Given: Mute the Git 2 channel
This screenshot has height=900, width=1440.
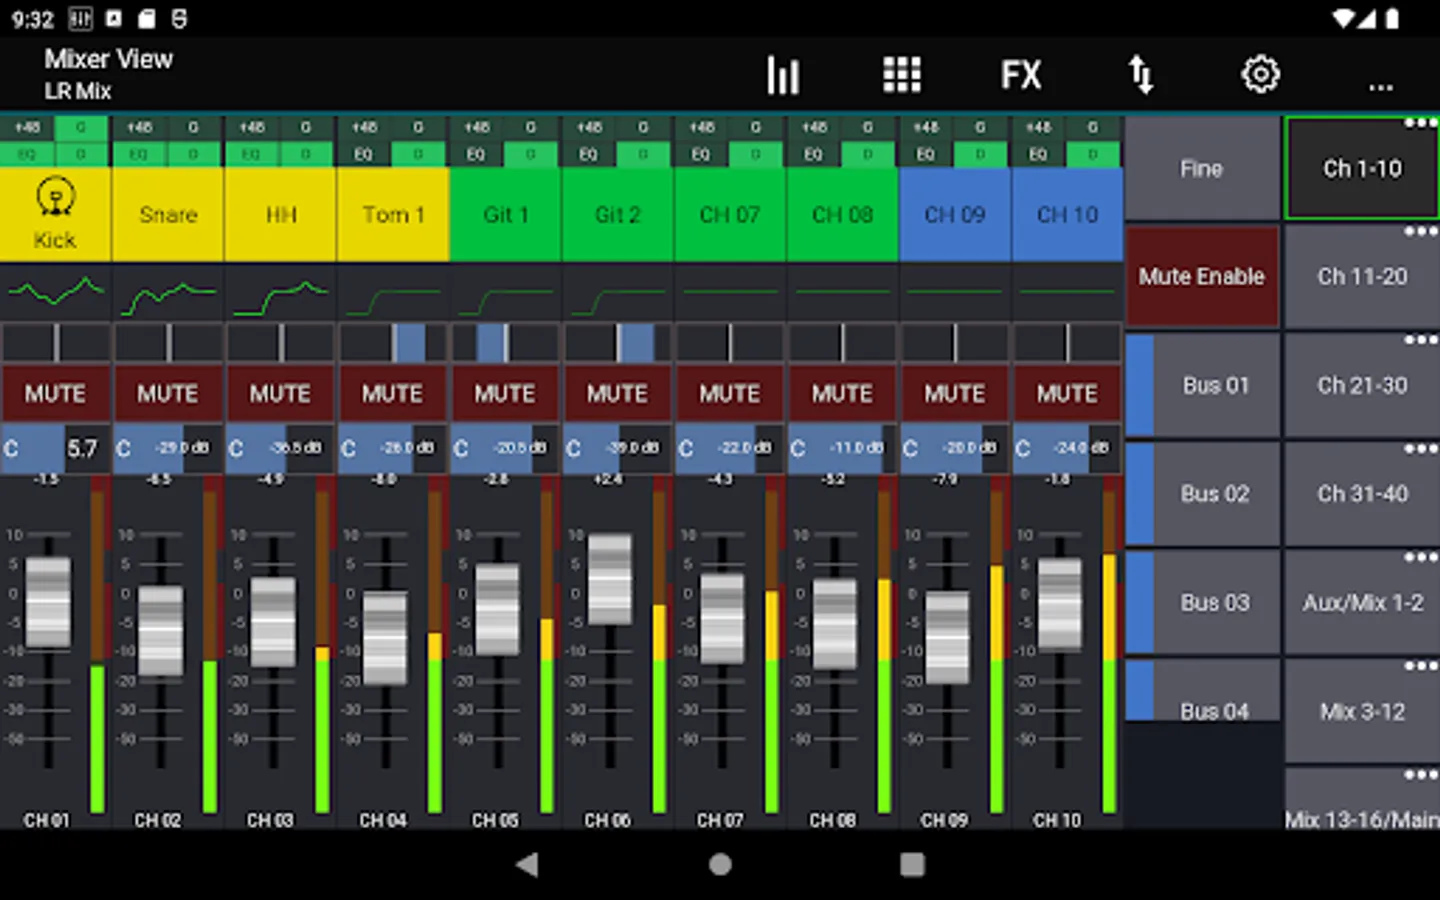Looking at the screenshot, I should pos(618,394).
